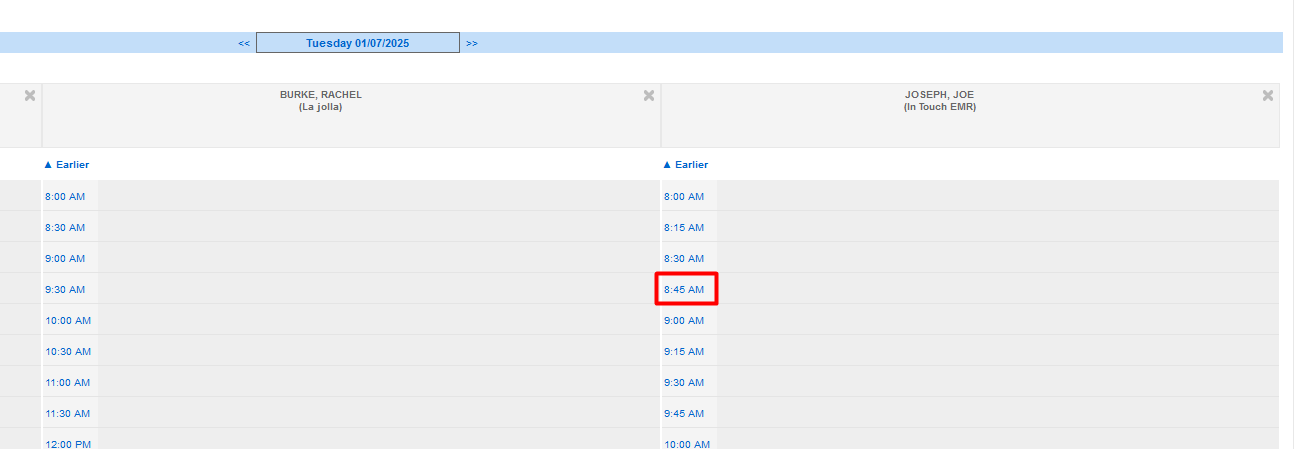Show Earlier times in Joseph's column
The height and width of the screenshot is (449, 1299).
click(x=686, y=165)
